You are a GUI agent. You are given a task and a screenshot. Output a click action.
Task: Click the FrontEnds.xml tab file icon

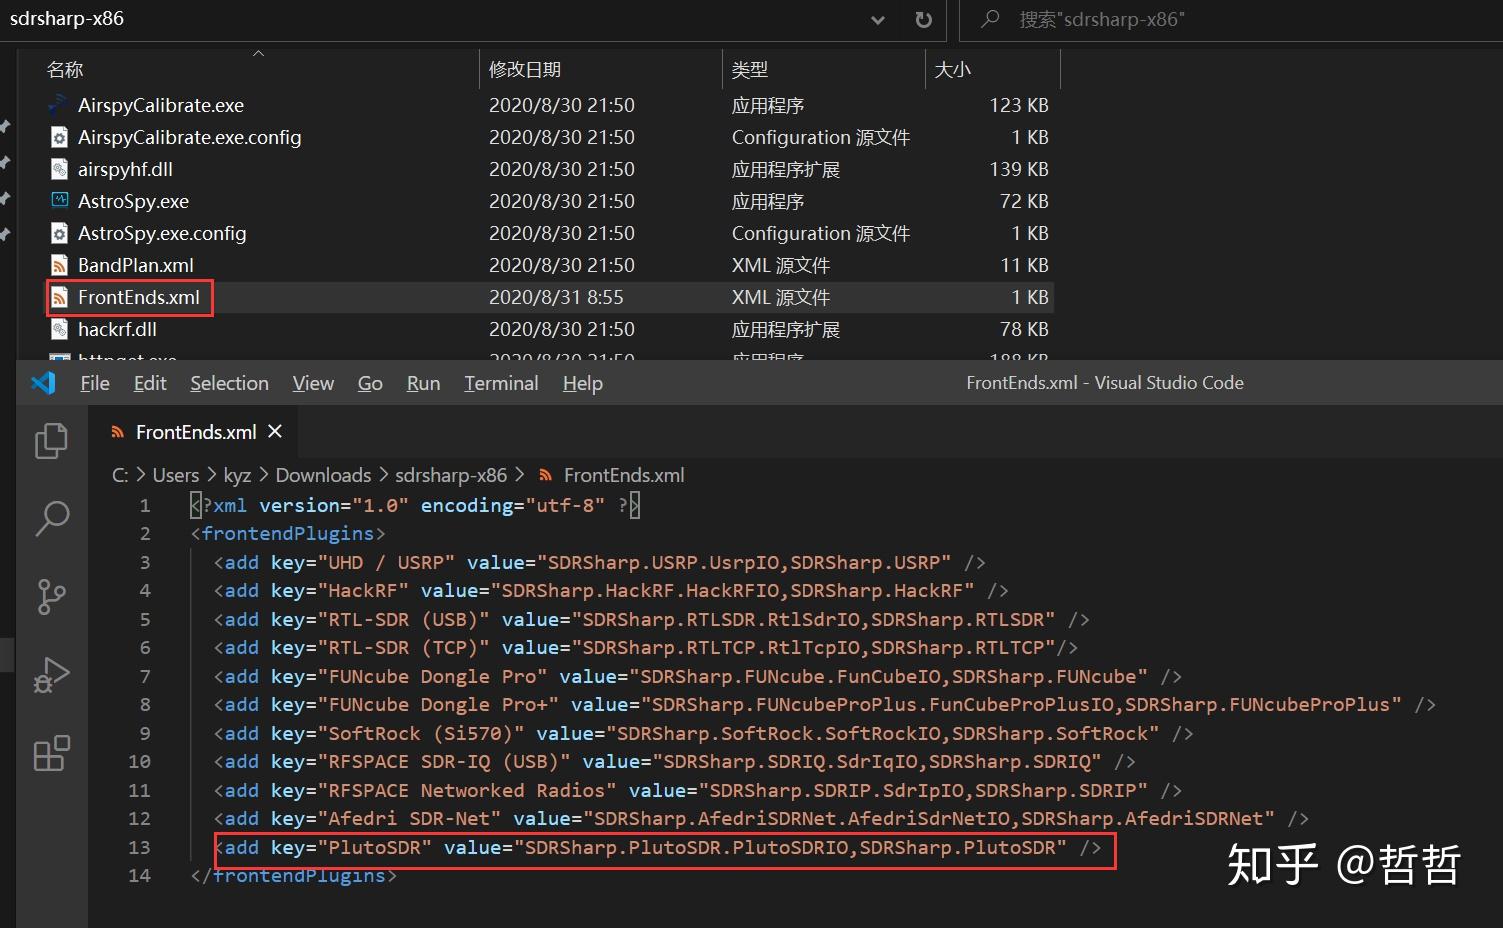coord(118,432)
